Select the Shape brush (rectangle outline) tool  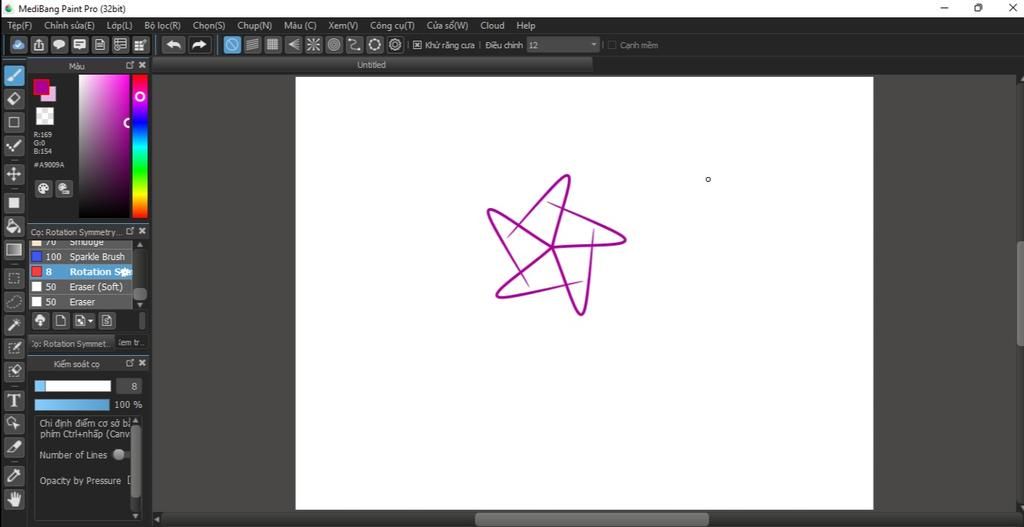pyautogui.click(x=14, y=122)
